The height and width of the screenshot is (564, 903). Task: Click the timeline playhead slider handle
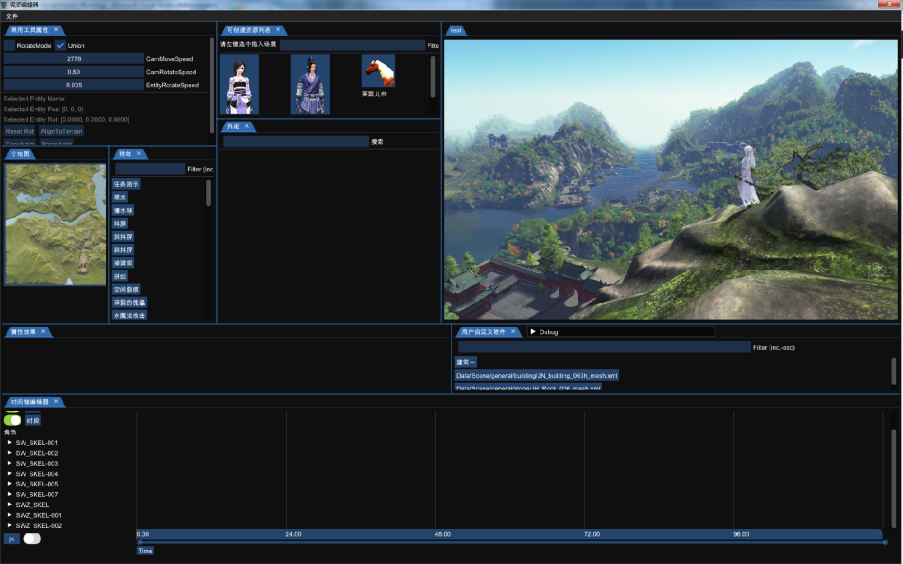tap(140, 542)
